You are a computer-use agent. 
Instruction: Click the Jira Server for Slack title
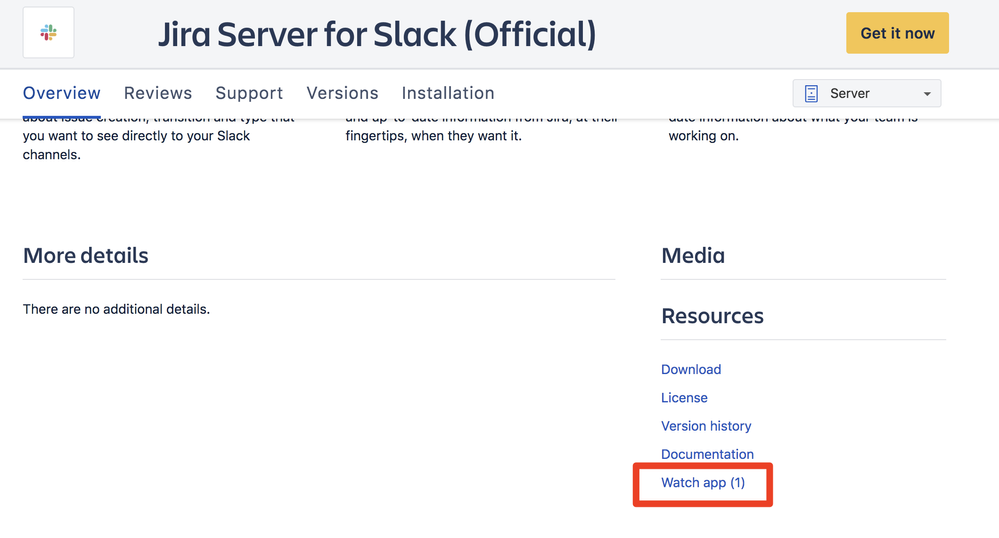pyautogui.click(x=377, y=34)
